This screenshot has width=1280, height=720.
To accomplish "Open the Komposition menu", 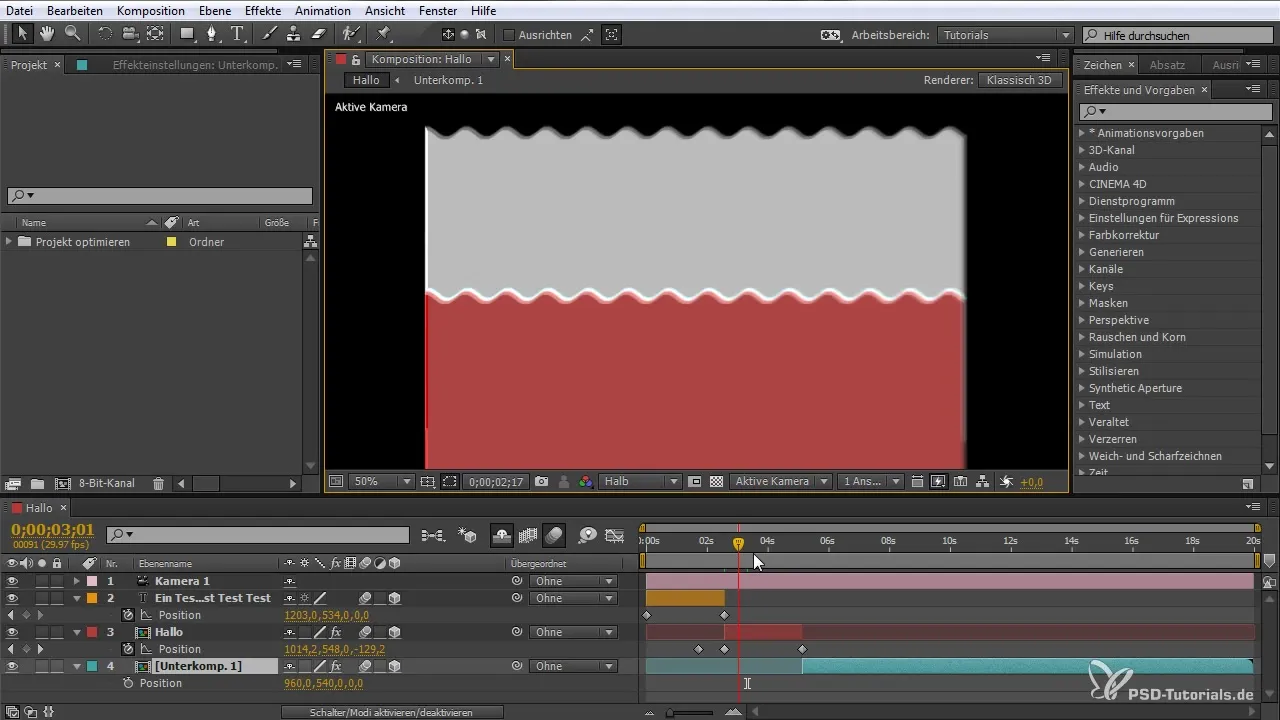I will point(150,10).
